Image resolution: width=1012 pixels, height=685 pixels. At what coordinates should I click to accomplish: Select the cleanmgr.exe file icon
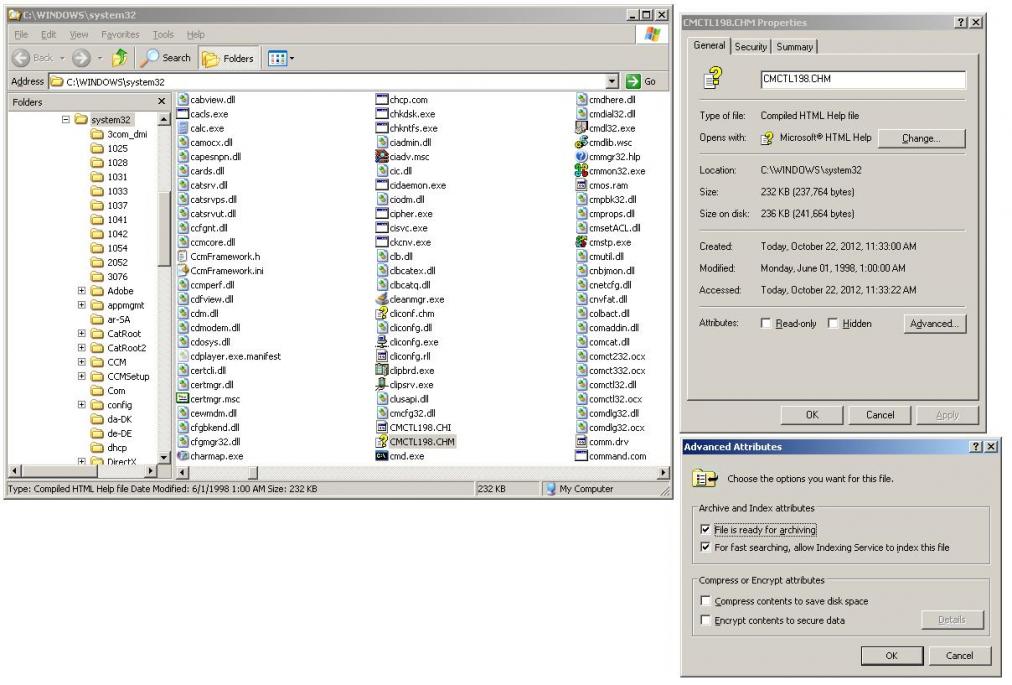pos(381,299)
